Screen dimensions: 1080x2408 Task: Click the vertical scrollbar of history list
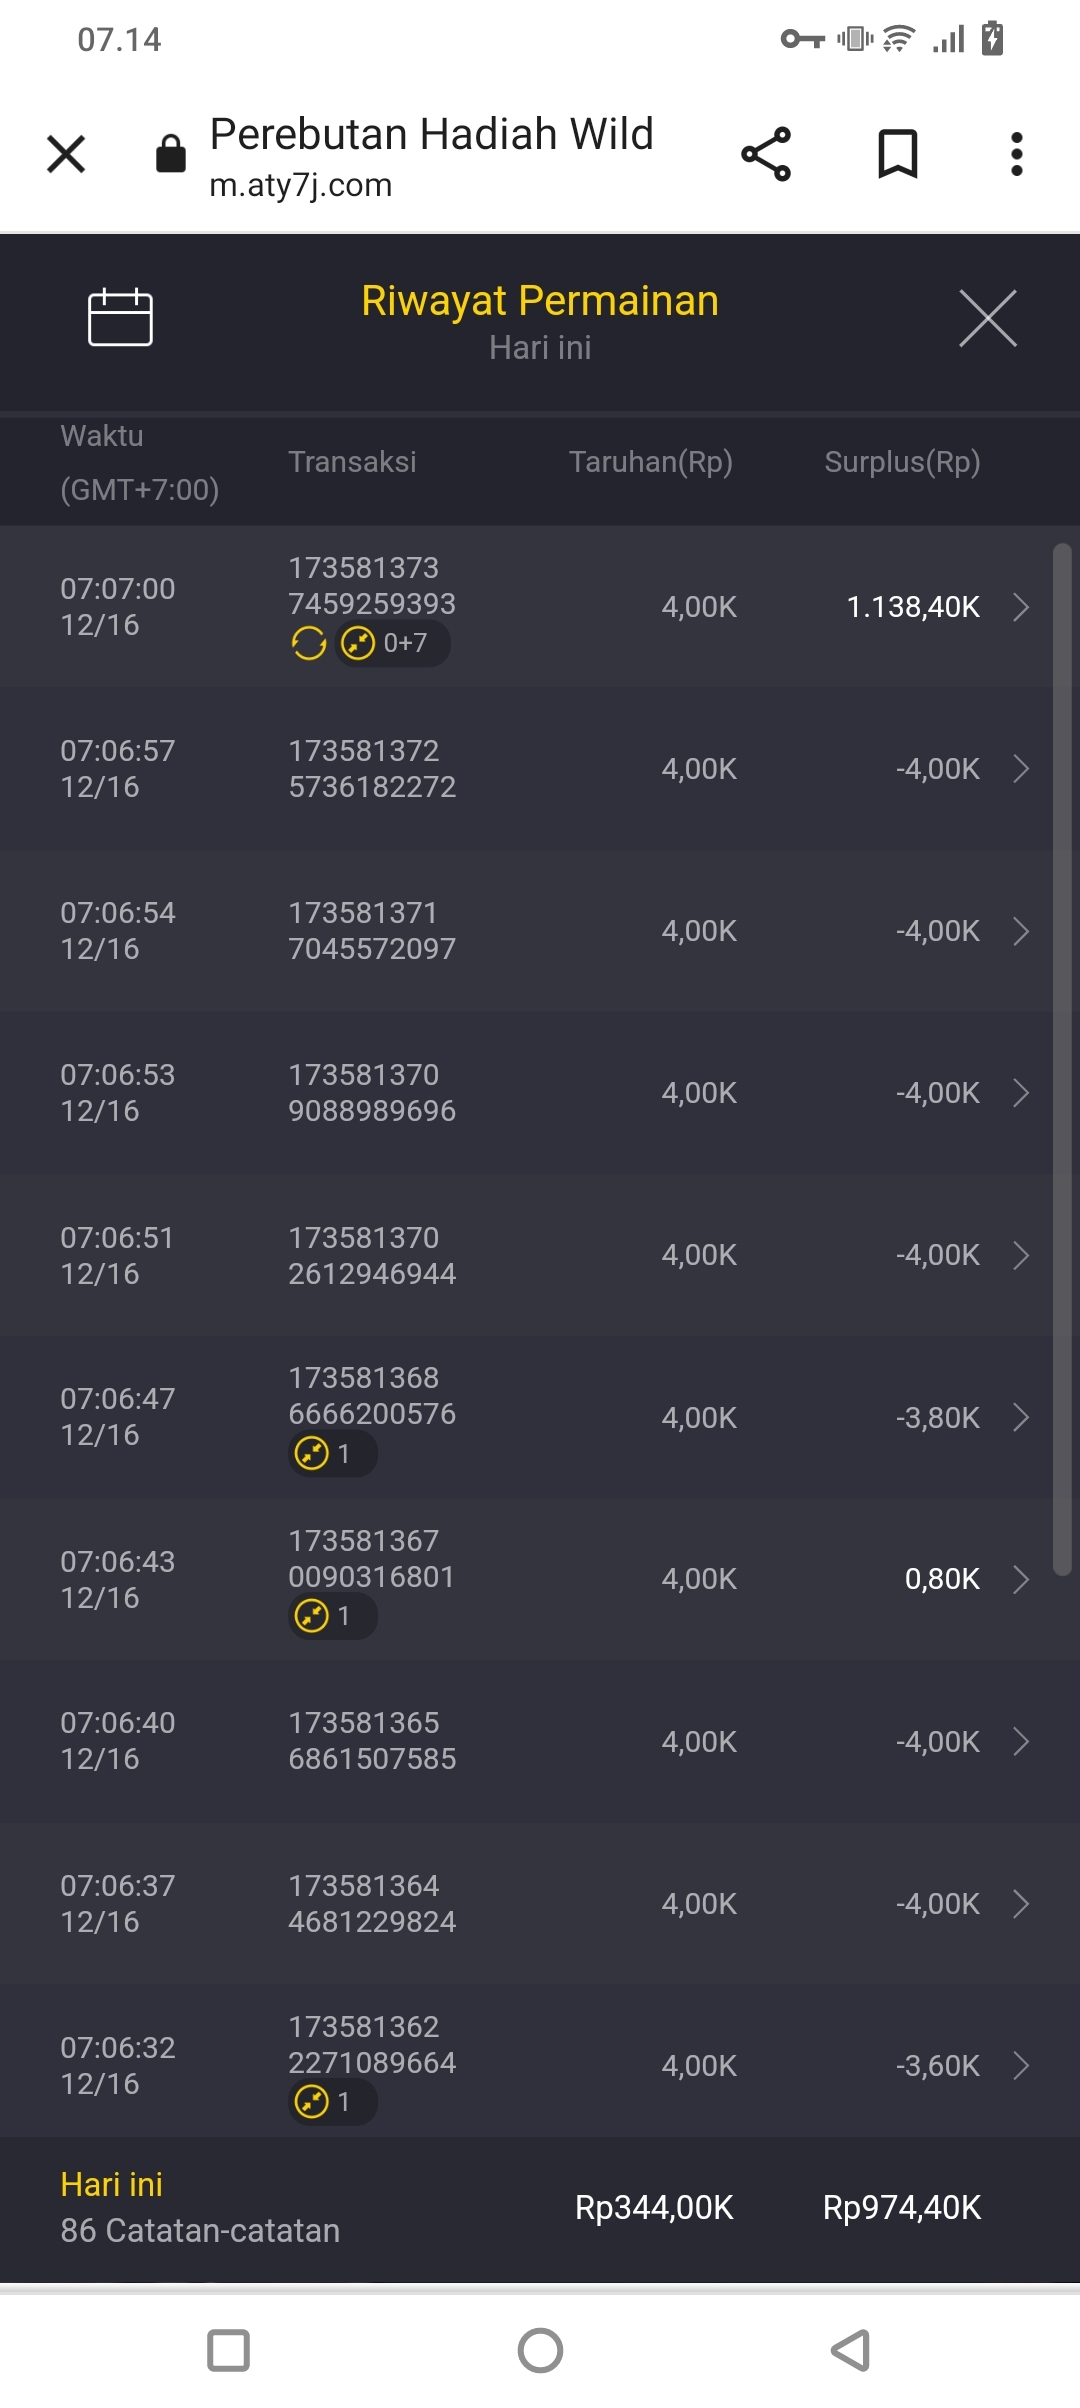click(x=1062, y=1060)
